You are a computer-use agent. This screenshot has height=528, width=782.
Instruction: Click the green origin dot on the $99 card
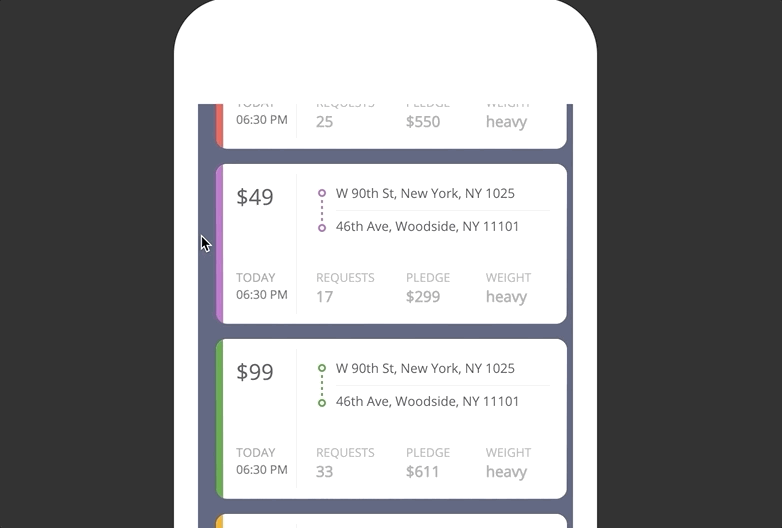pyautogui.click(x=322, y=368)
